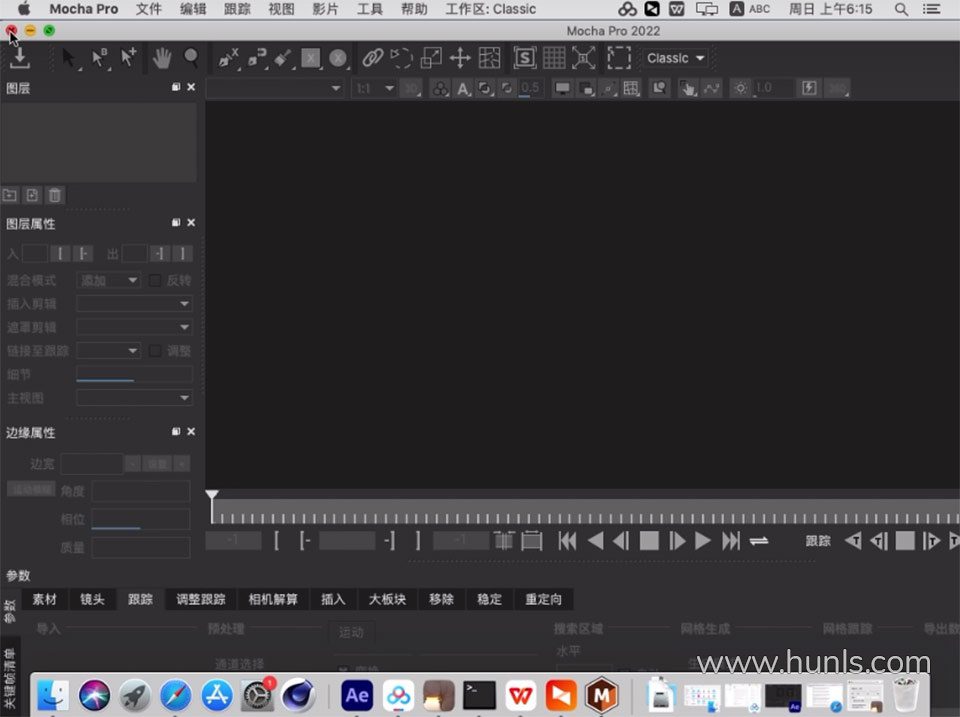
Task: Jump to the first frame
Action: [567, 541]
